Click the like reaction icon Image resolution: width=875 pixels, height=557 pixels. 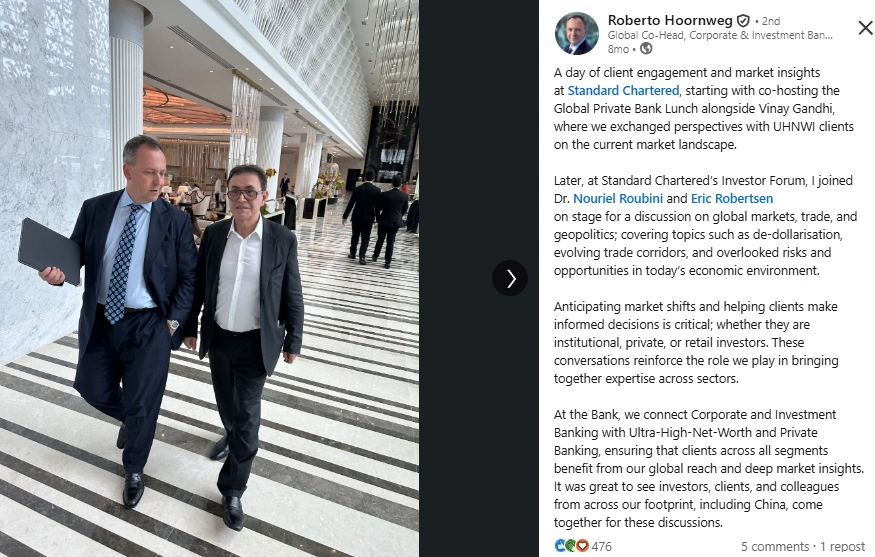(x=560, y=545)
